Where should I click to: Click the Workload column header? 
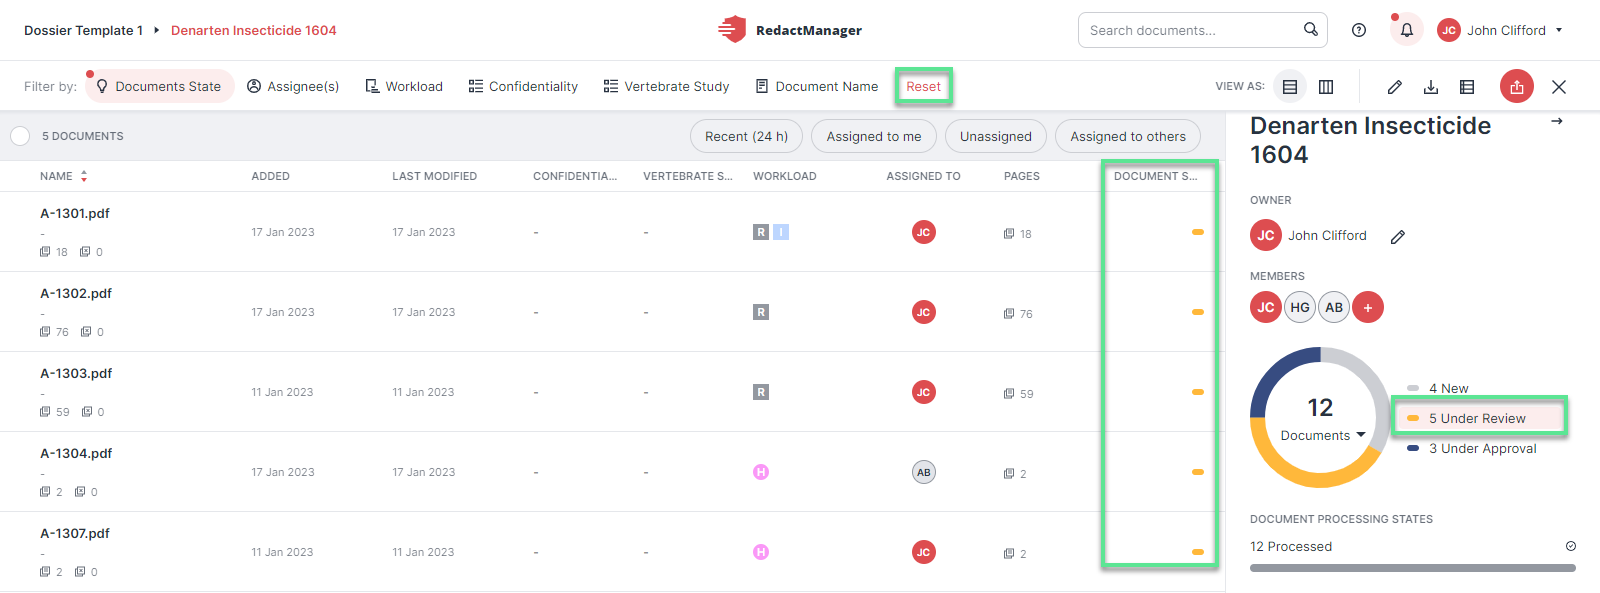point(785,176)
